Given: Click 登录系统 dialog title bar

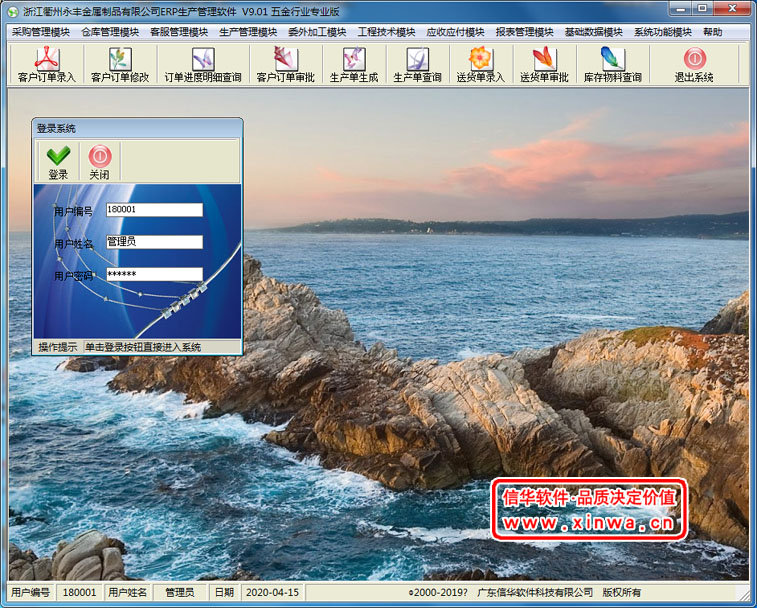Looking at the screenshot, I should pos(137,128).
